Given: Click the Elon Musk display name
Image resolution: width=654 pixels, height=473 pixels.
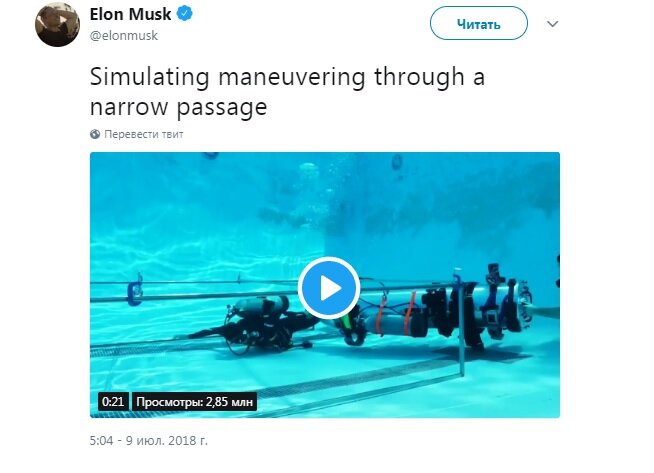Looking at the screenshot, I should (131, 14).
